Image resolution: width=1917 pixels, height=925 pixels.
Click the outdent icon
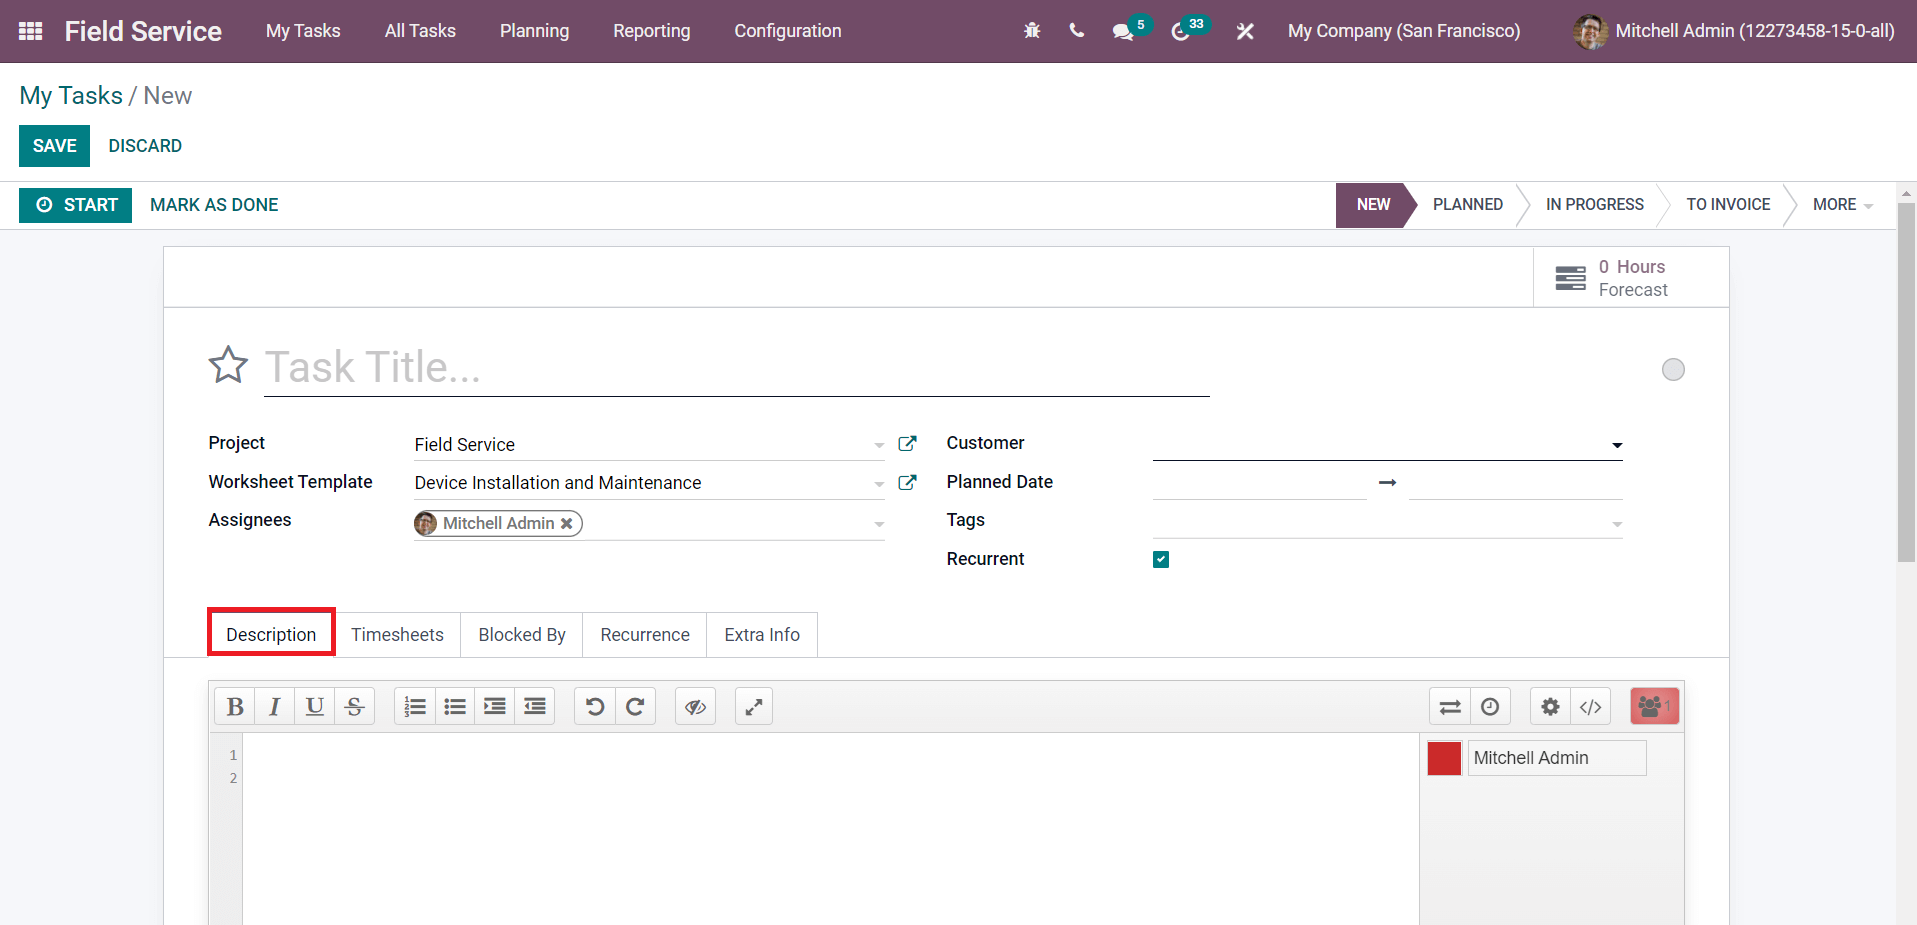click(535, 706)
